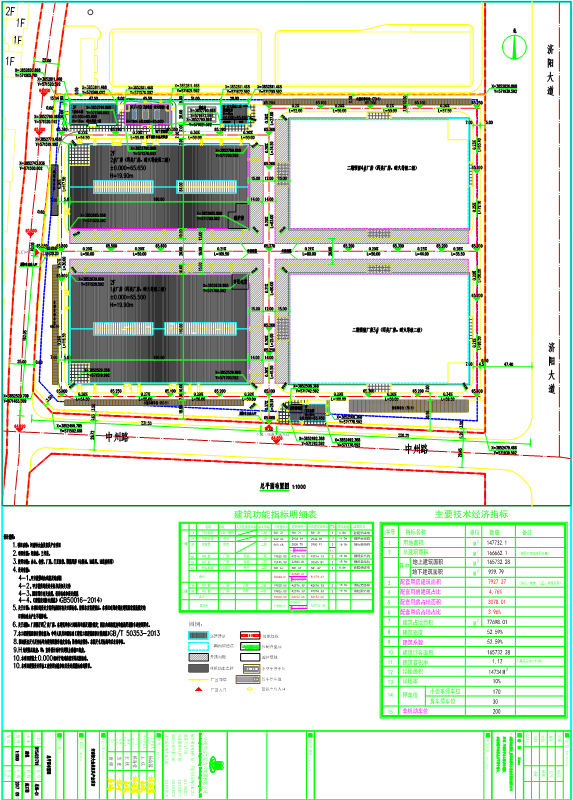Image resolution: width=573 pixels, height=800 pixels.
Task: Click the dark gray solid legend swatch
Action: [x=198, y=668]
